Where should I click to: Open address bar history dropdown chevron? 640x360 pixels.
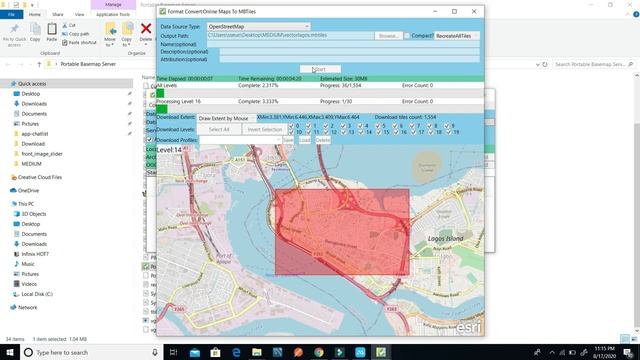(538, 64)
